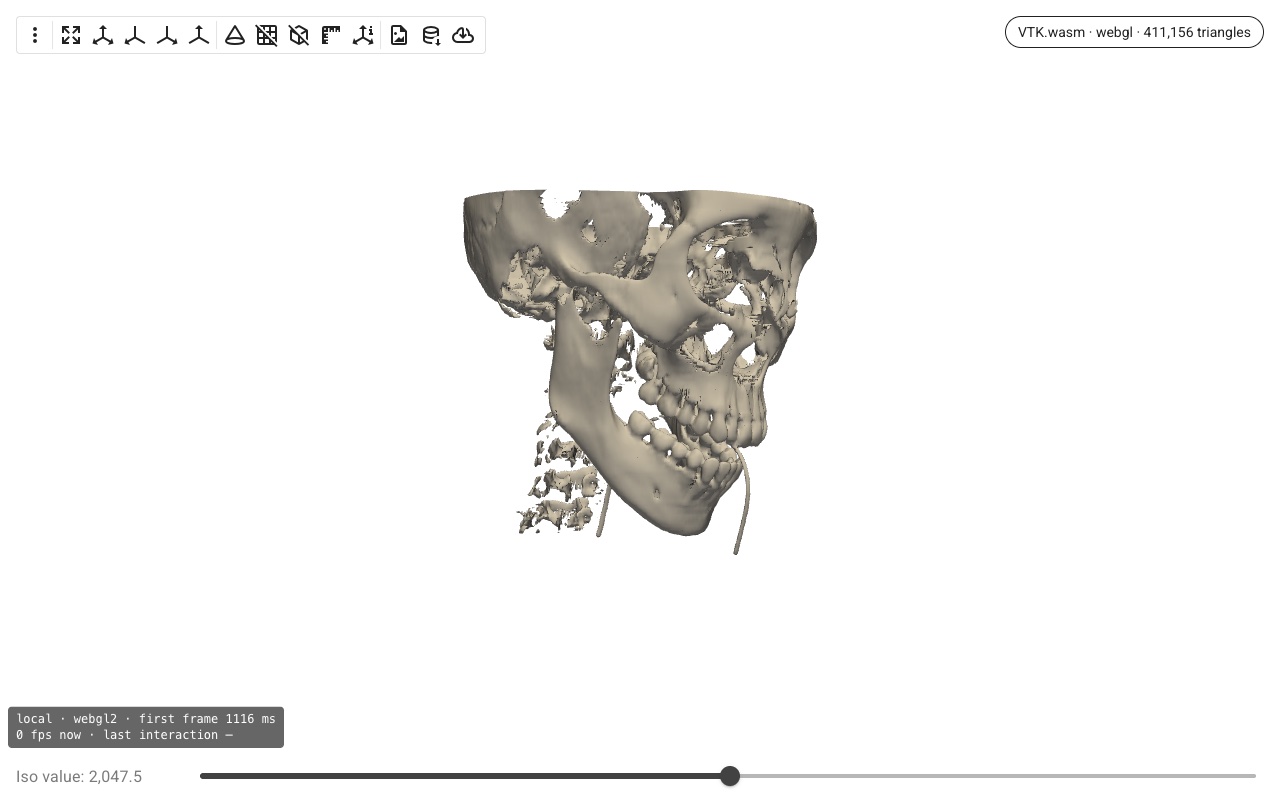The height and width of the screenshot is (800, 1280).
Task: Select the three-arrow isometric axes view icon
Action: [103, 35]
